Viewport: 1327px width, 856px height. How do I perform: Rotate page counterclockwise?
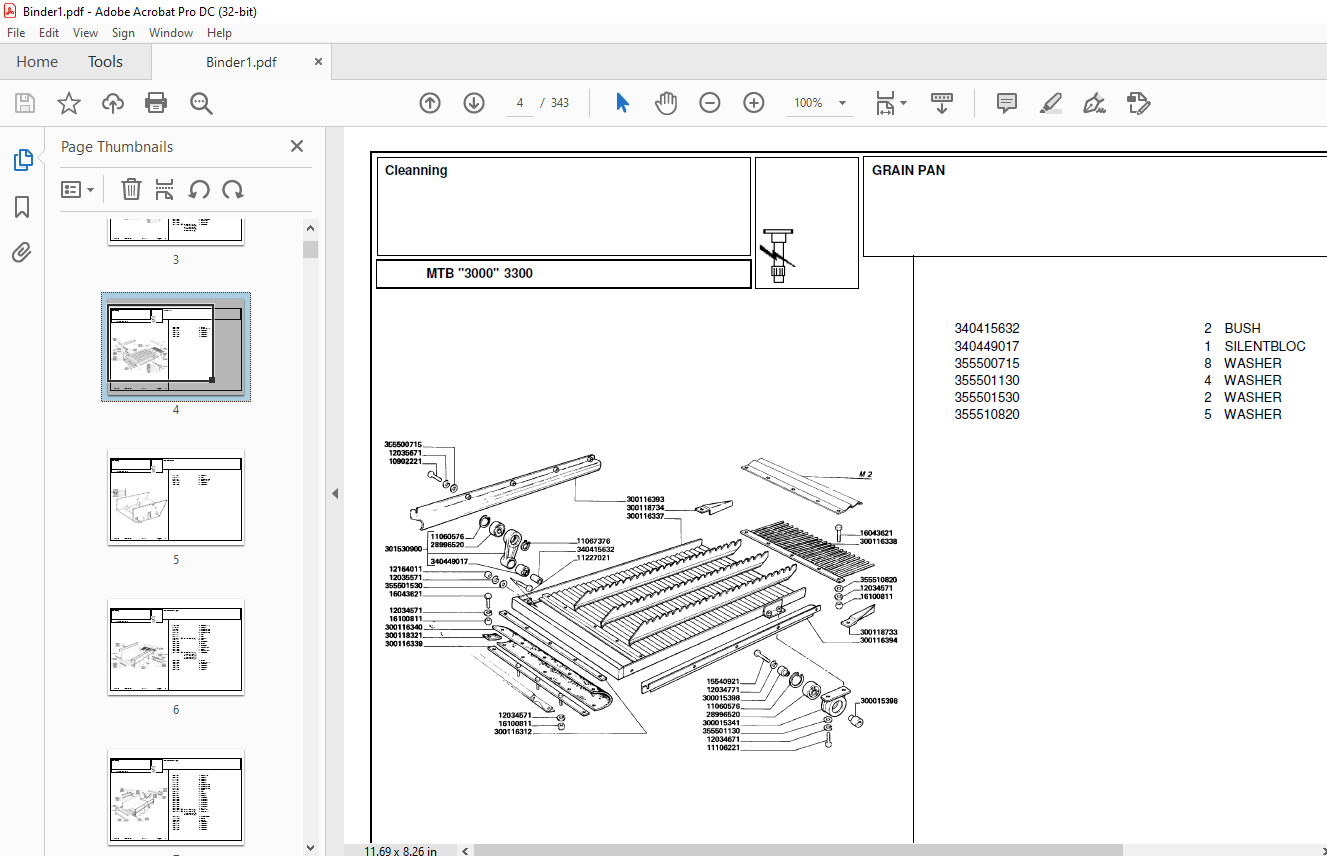pyautogui.click(x=199, y=189)
